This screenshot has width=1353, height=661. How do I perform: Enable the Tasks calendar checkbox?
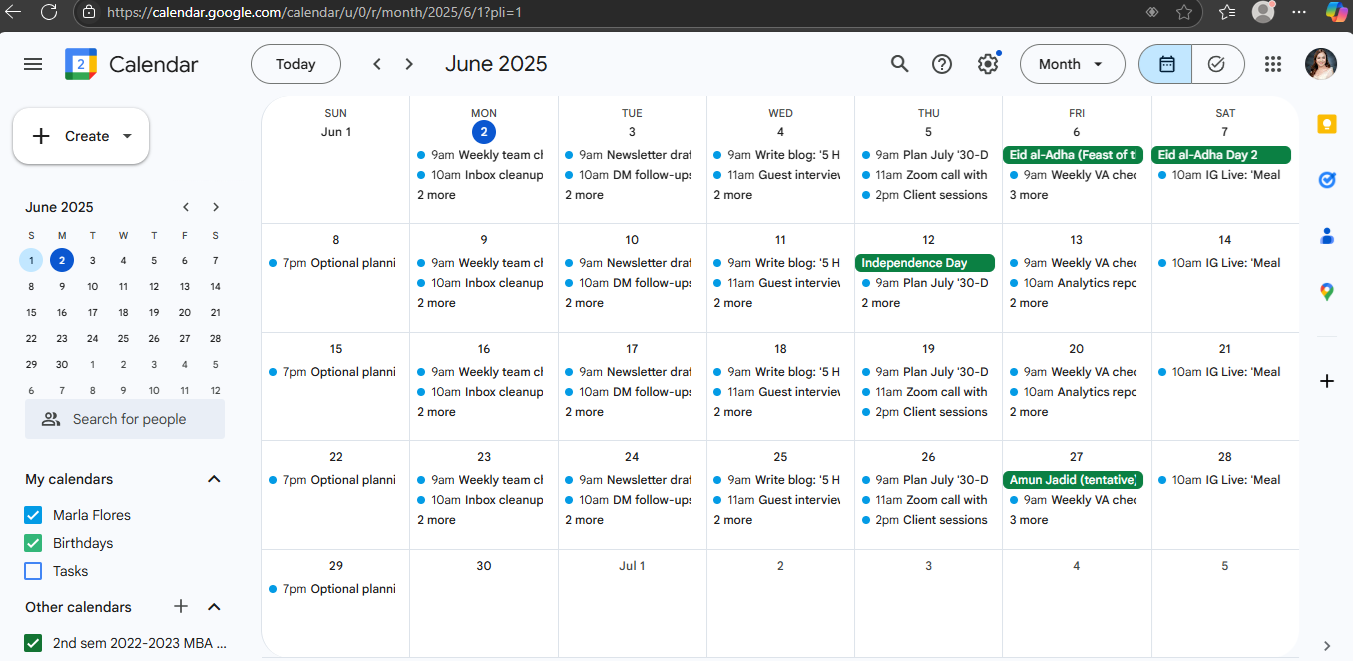click(x=33, y=571)
